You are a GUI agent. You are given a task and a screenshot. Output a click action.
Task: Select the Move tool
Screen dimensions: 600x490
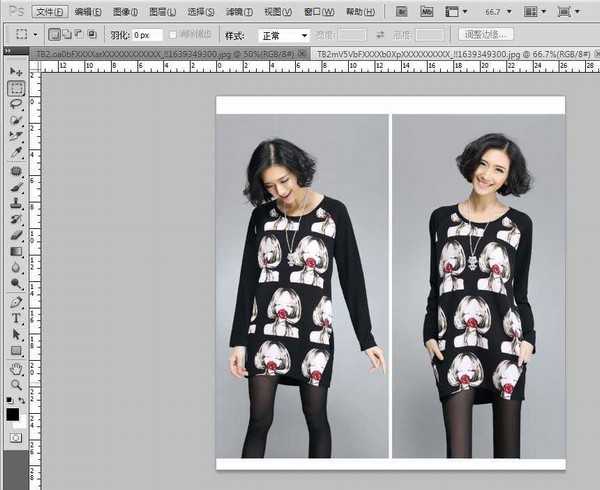click(x=16, y=73)
